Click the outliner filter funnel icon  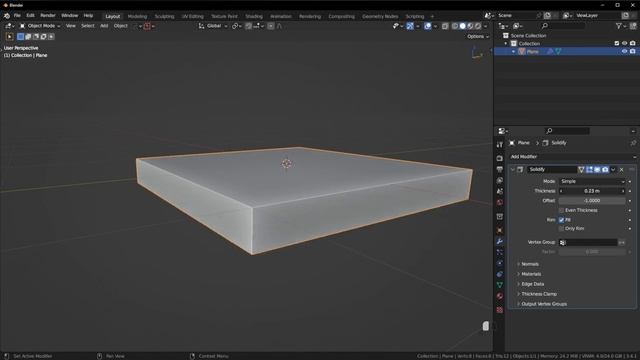click(x=619, y=26)
